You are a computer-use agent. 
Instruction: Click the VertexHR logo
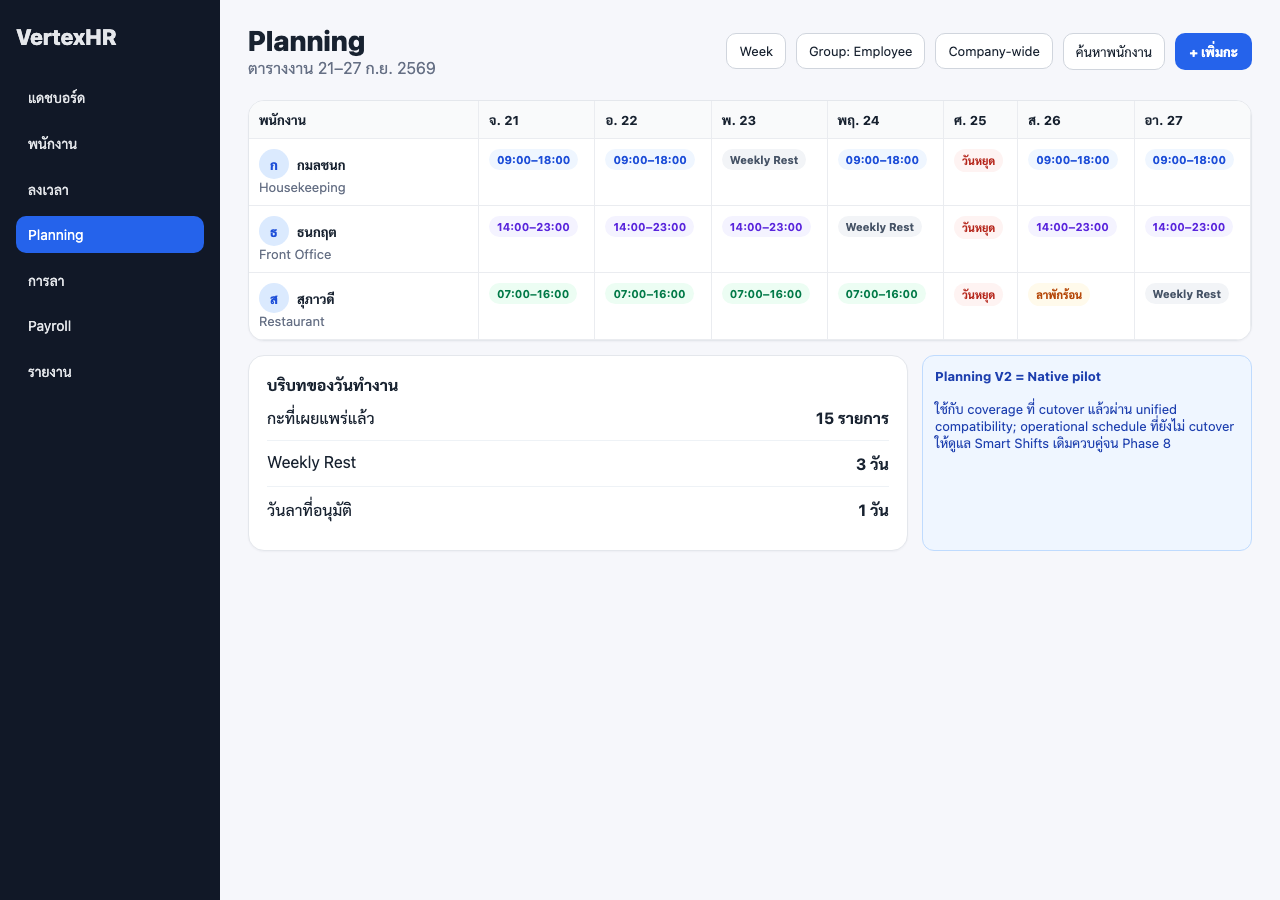(66, 37)
